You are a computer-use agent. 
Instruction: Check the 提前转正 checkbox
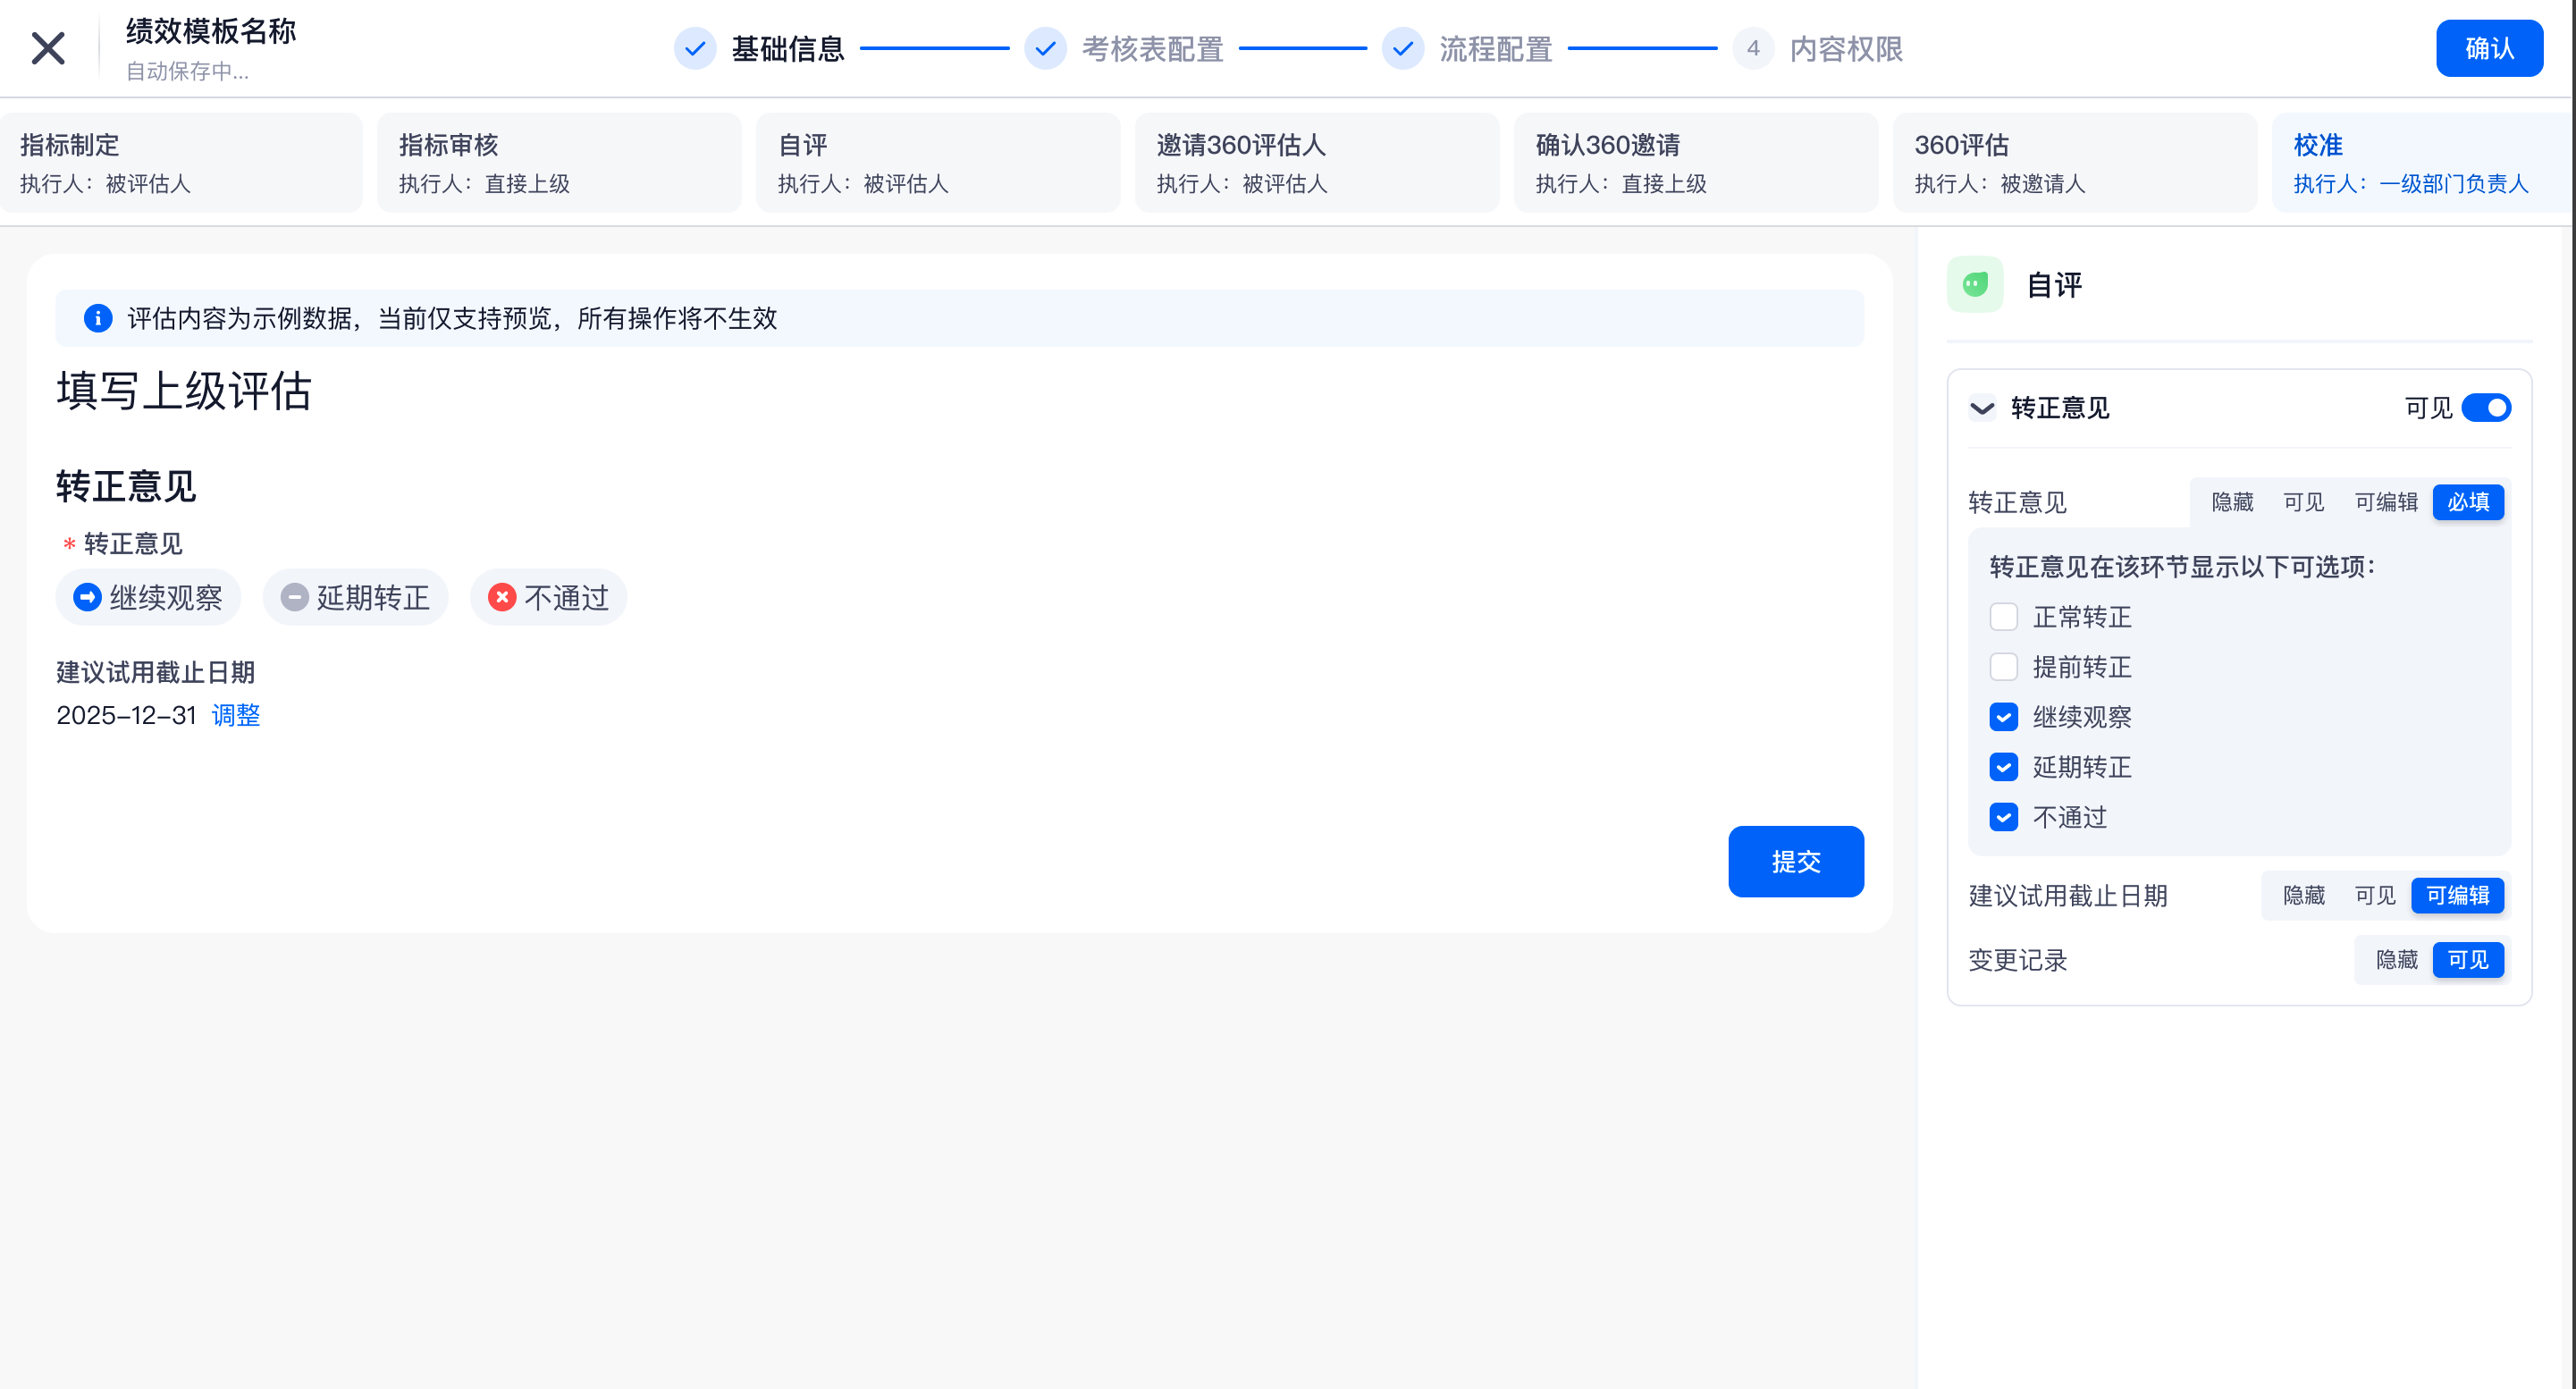(2003, 667)
